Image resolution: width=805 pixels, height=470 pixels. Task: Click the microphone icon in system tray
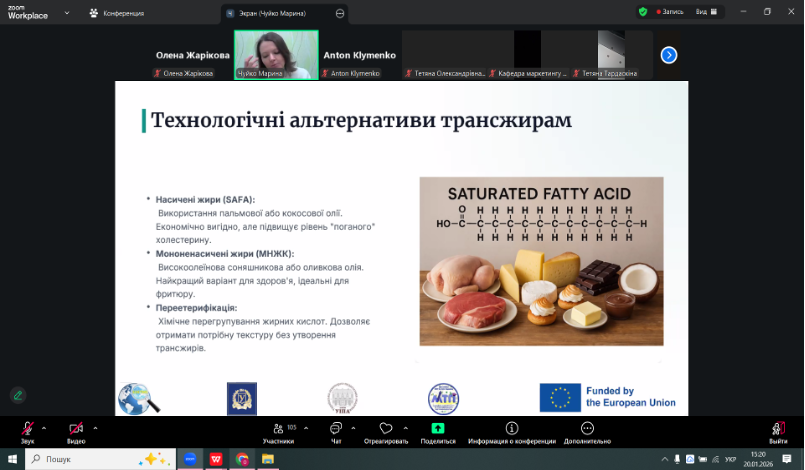coord(677,459)
